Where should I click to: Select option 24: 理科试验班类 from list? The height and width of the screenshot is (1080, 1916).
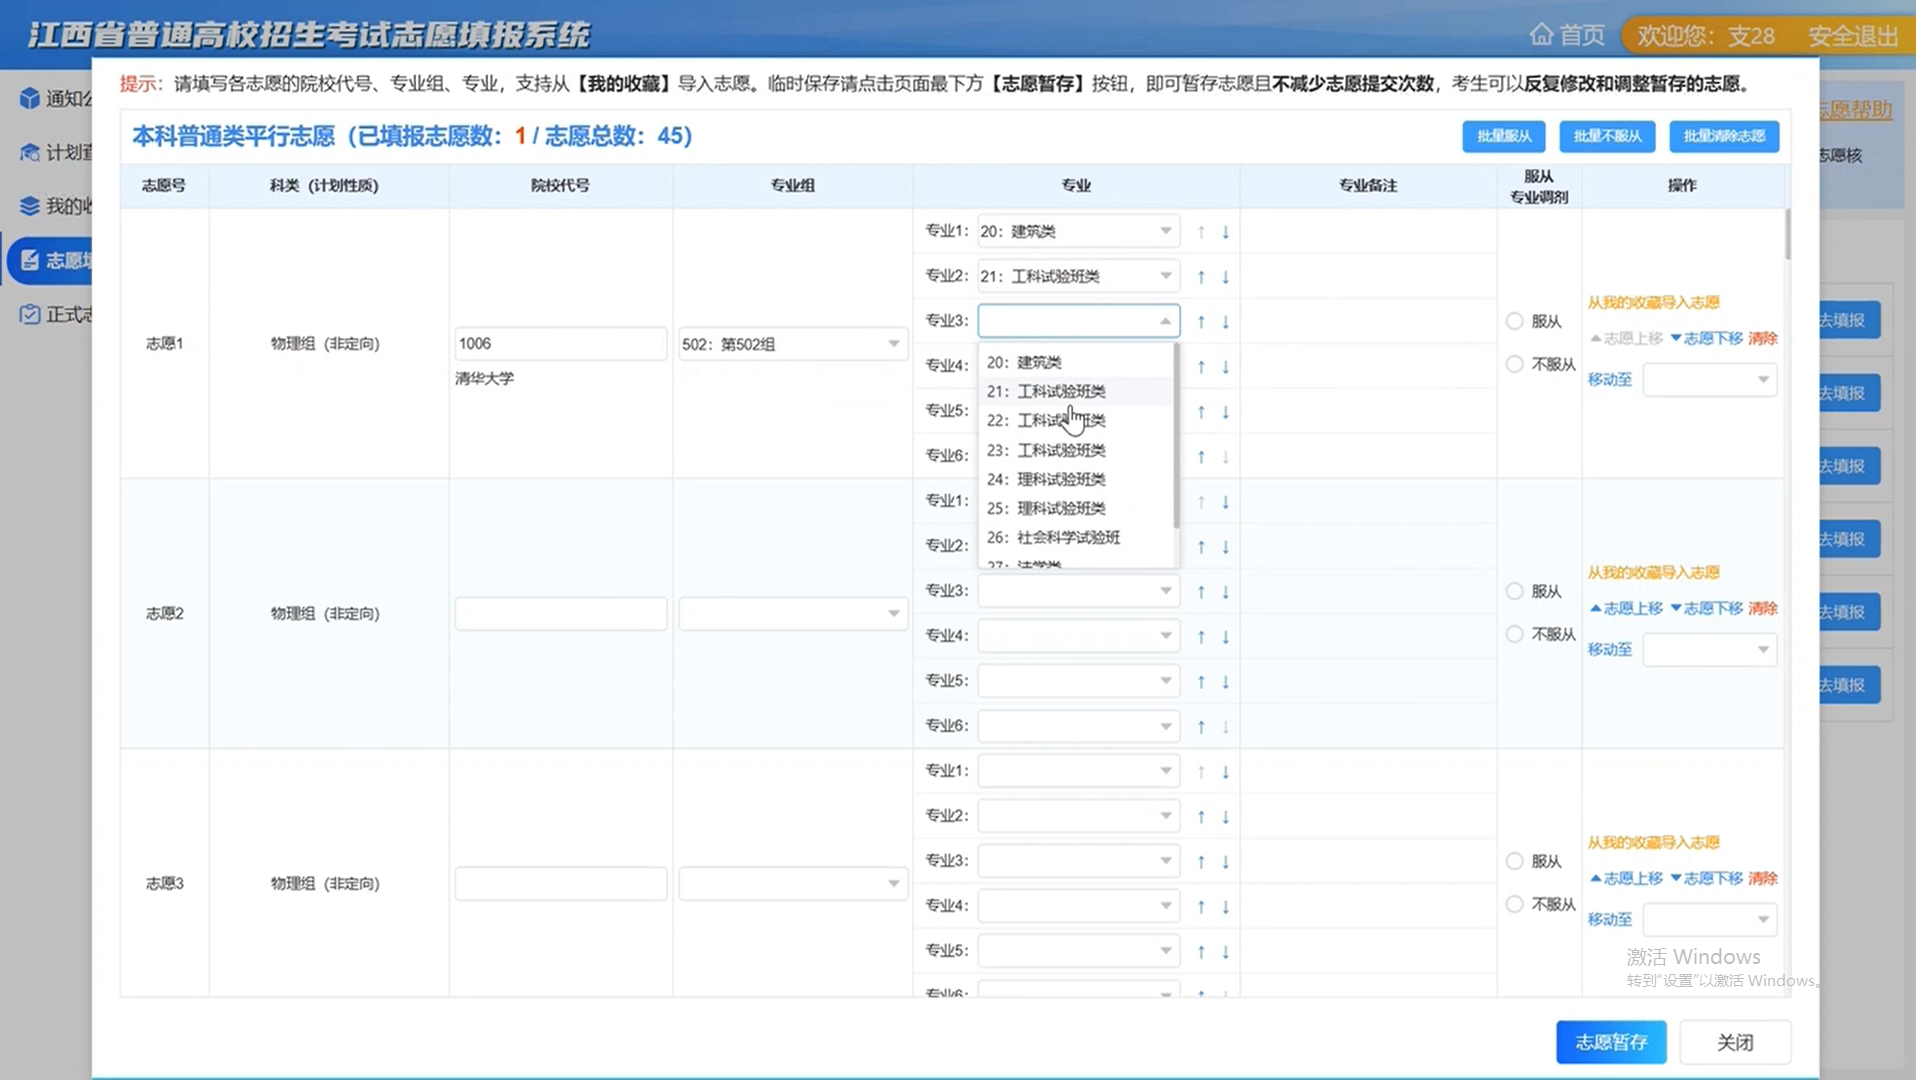1060,479
